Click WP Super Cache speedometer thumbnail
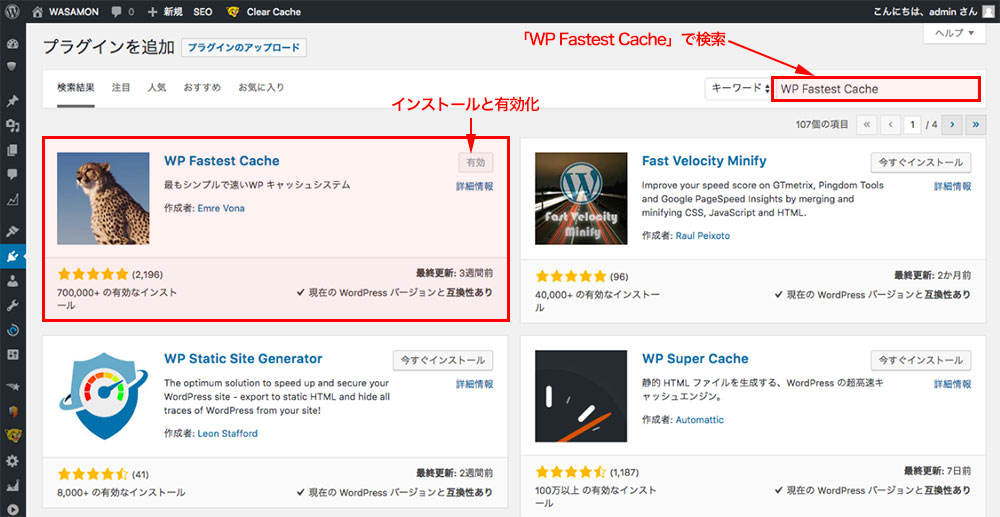The width and height of the screenshot is (1000, 517). [581, 396]
